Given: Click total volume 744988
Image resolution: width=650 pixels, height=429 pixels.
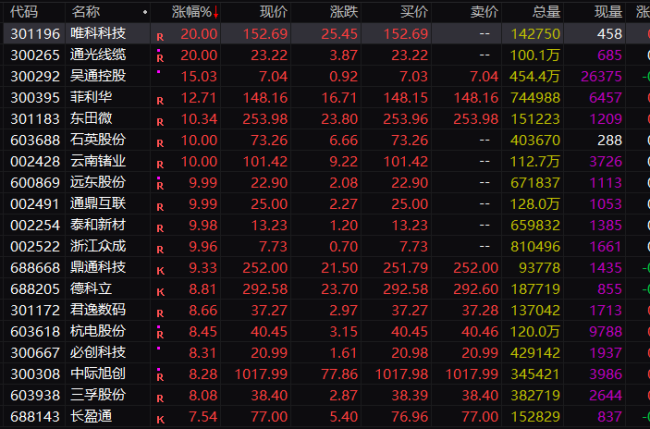Looking at the screenshot, I should click(x=535, y=98).
